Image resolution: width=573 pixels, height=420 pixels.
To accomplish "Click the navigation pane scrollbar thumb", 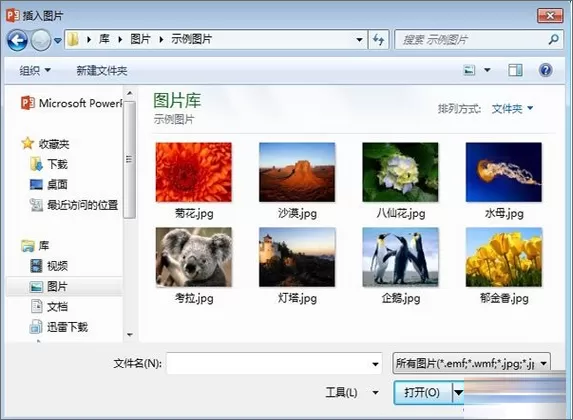I will (129, 159).
